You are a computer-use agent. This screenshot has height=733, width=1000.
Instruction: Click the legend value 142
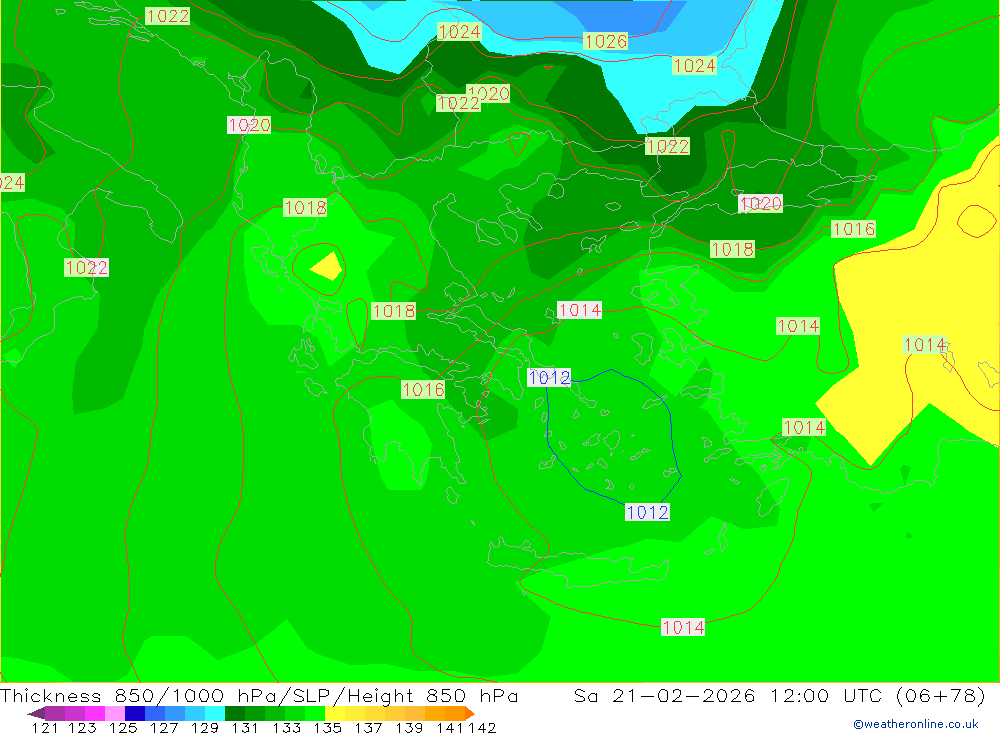point(482,727)
